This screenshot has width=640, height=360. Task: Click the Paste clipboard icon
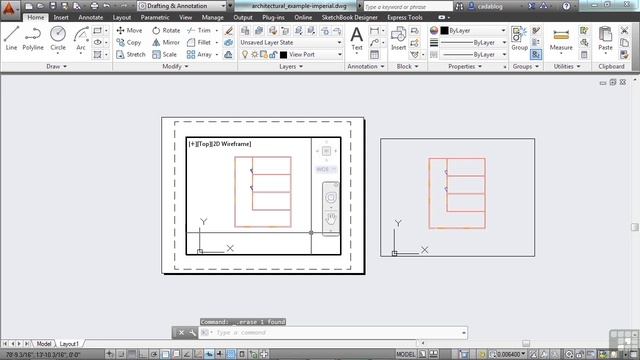[605, 40]
